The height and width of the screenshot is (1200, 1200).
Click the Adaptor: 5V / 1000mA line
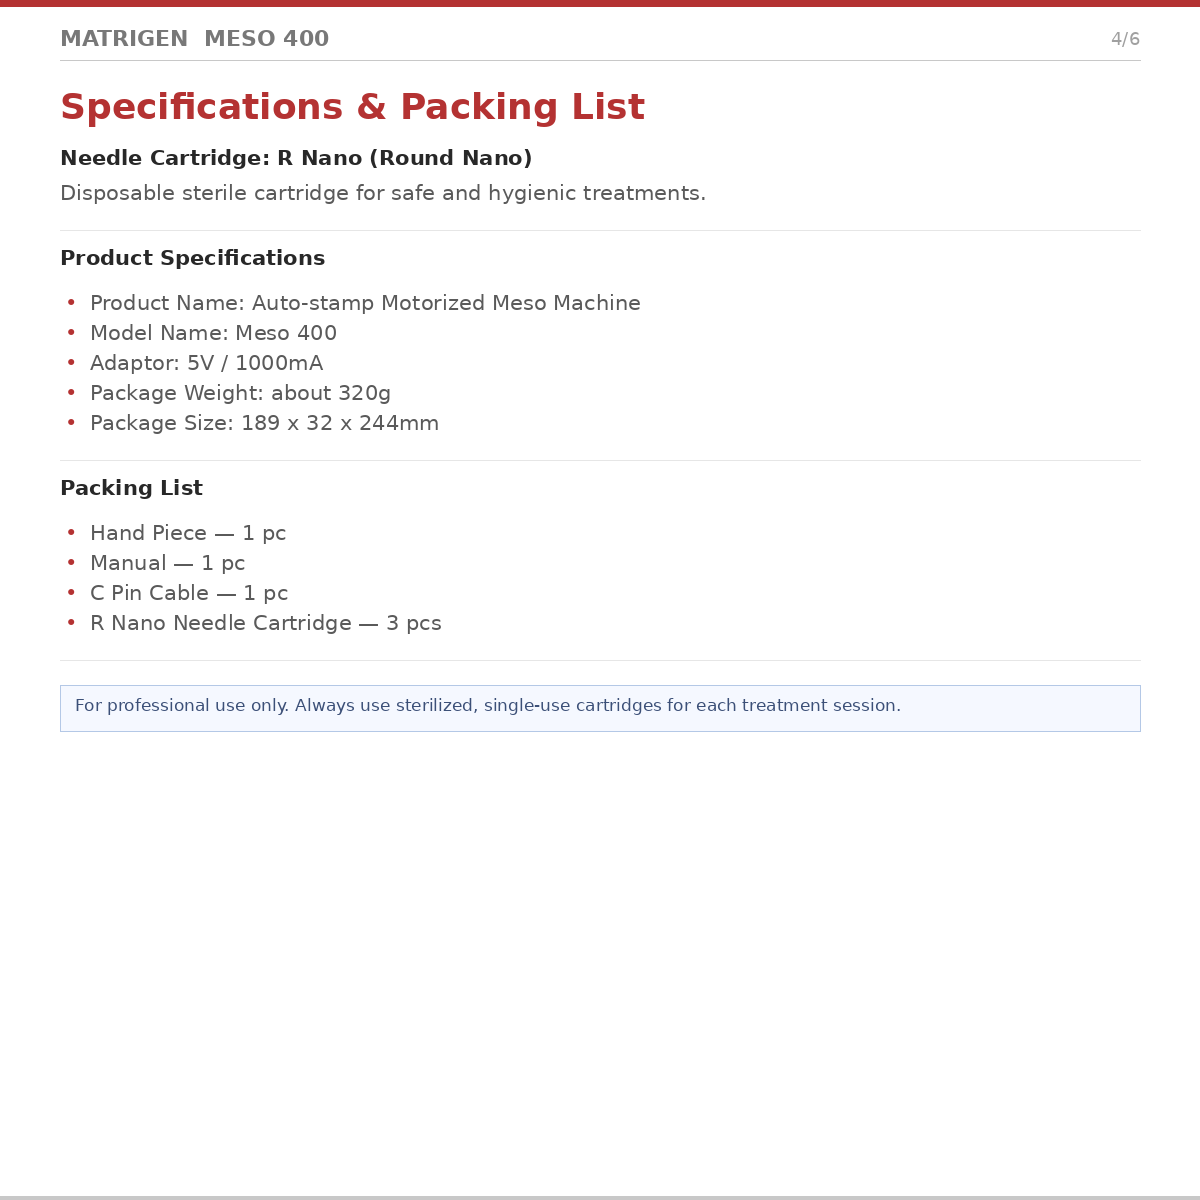pyautogui.click(x=206, y=364)
